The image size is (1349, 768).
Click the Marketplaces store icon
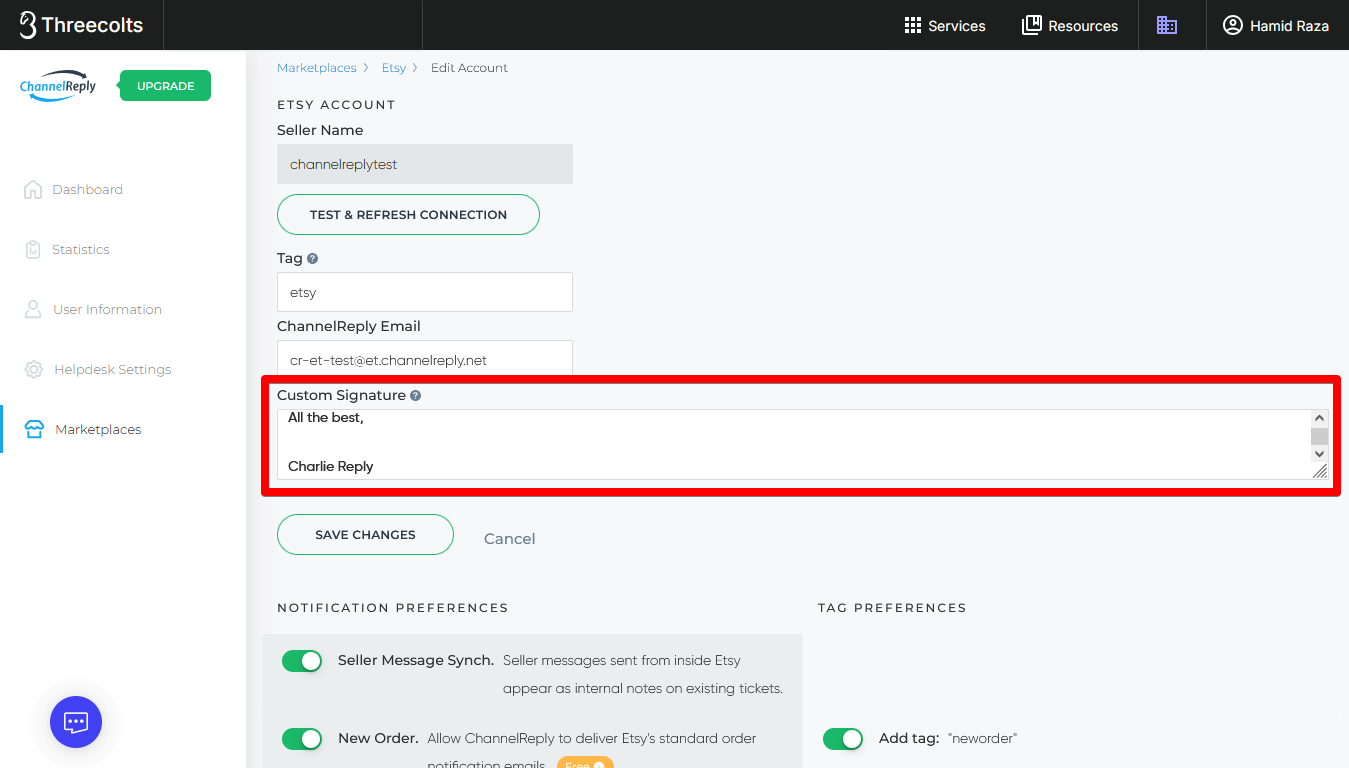(x=35, y=430)
